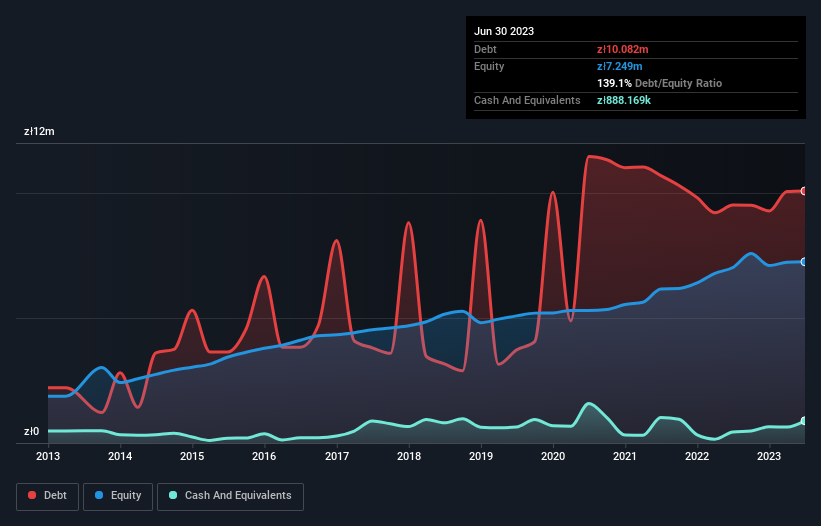The width and height of the screenshot is (821, 526).
Task: Click the 2019 x-axis label
Action: click(481, 456)
